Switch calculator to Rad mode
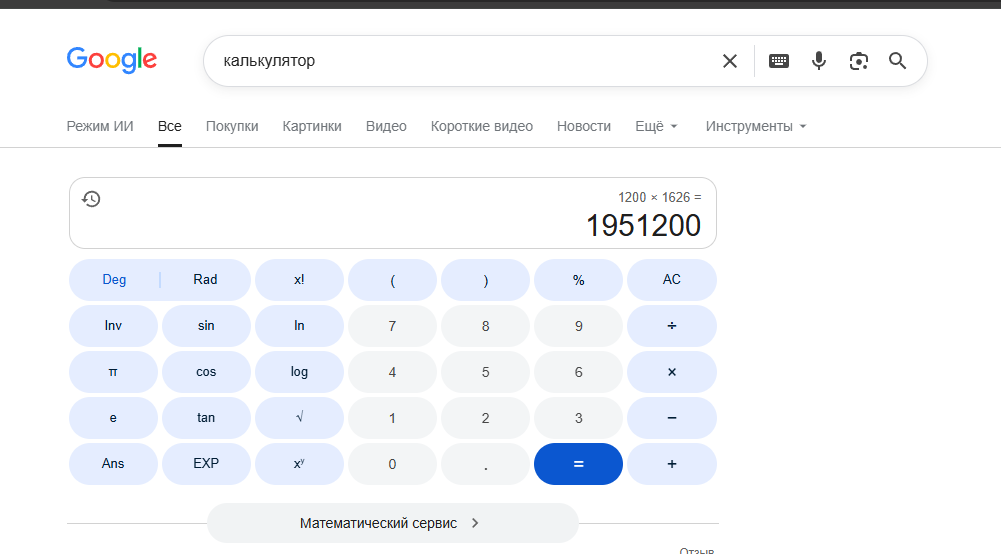Screen dimensions: 1001x554 pyautogui.click(x=206, y=280)
